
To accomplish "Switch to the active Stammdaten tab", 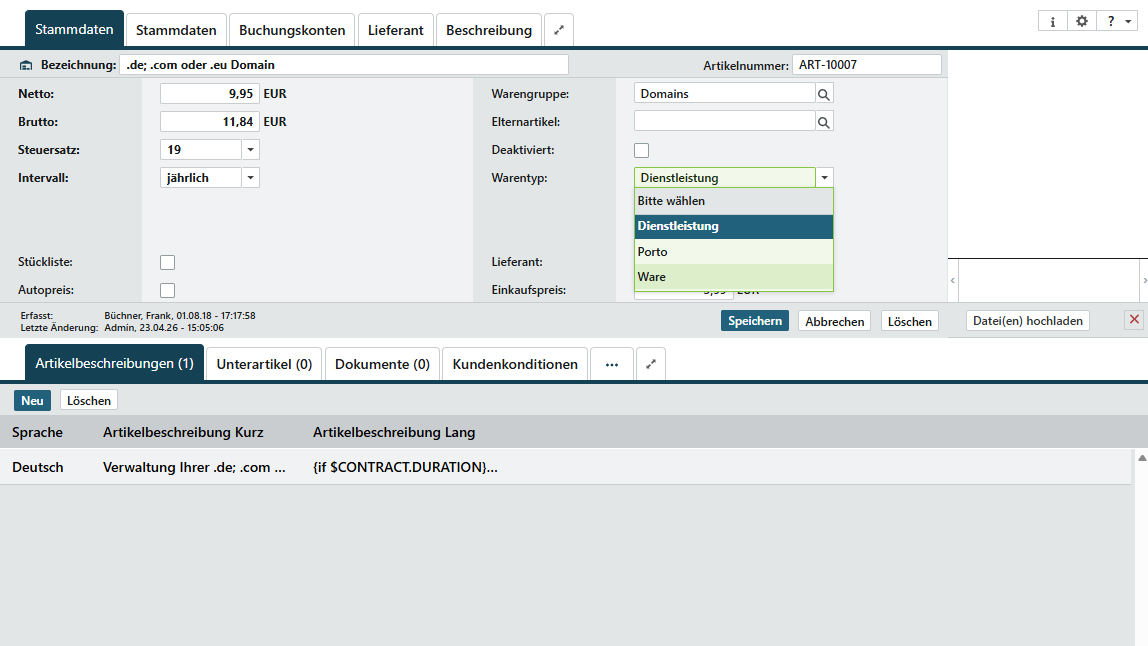I will pyautogui.click(x=74, y=29).
